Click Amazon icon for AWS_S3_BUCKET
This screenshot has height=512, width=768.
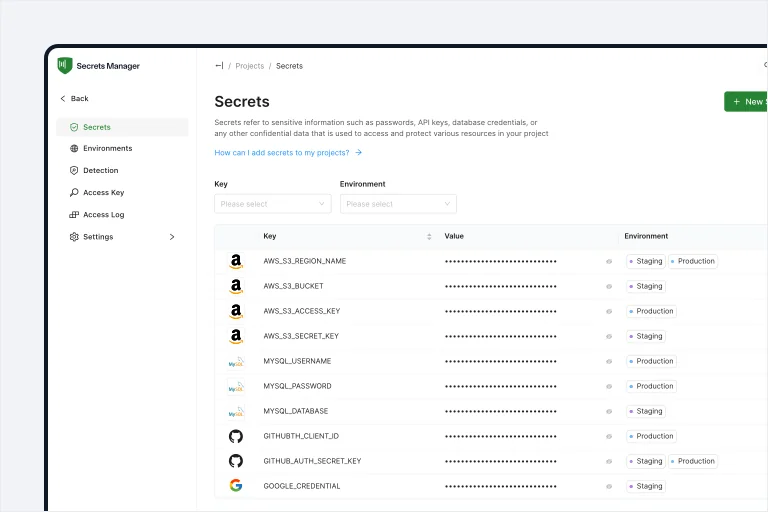(236, 286)
